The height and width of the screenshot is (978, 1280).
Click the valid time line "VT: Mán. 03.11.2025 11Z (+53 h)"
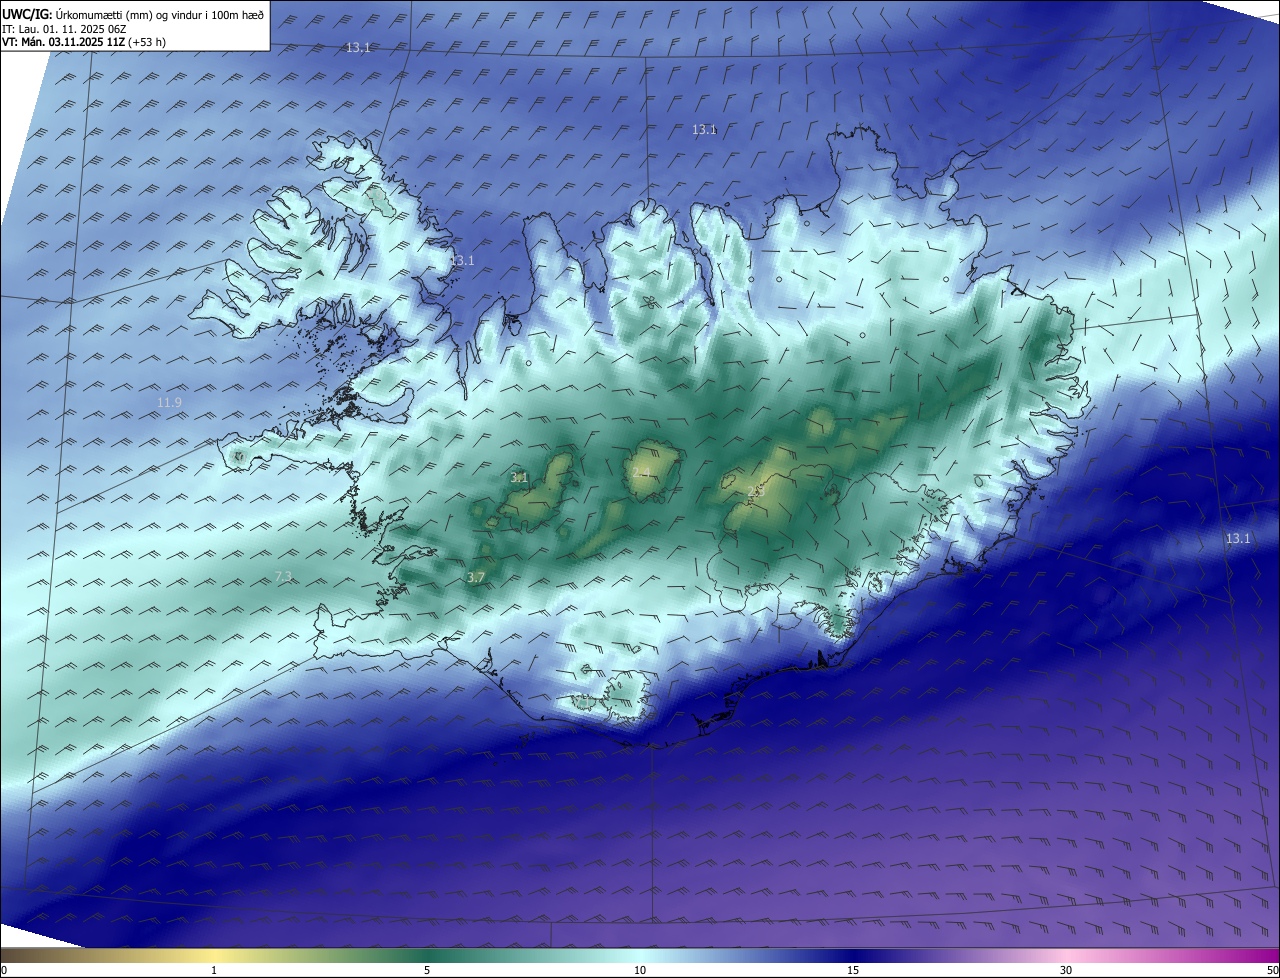click(x=83, y=42)
